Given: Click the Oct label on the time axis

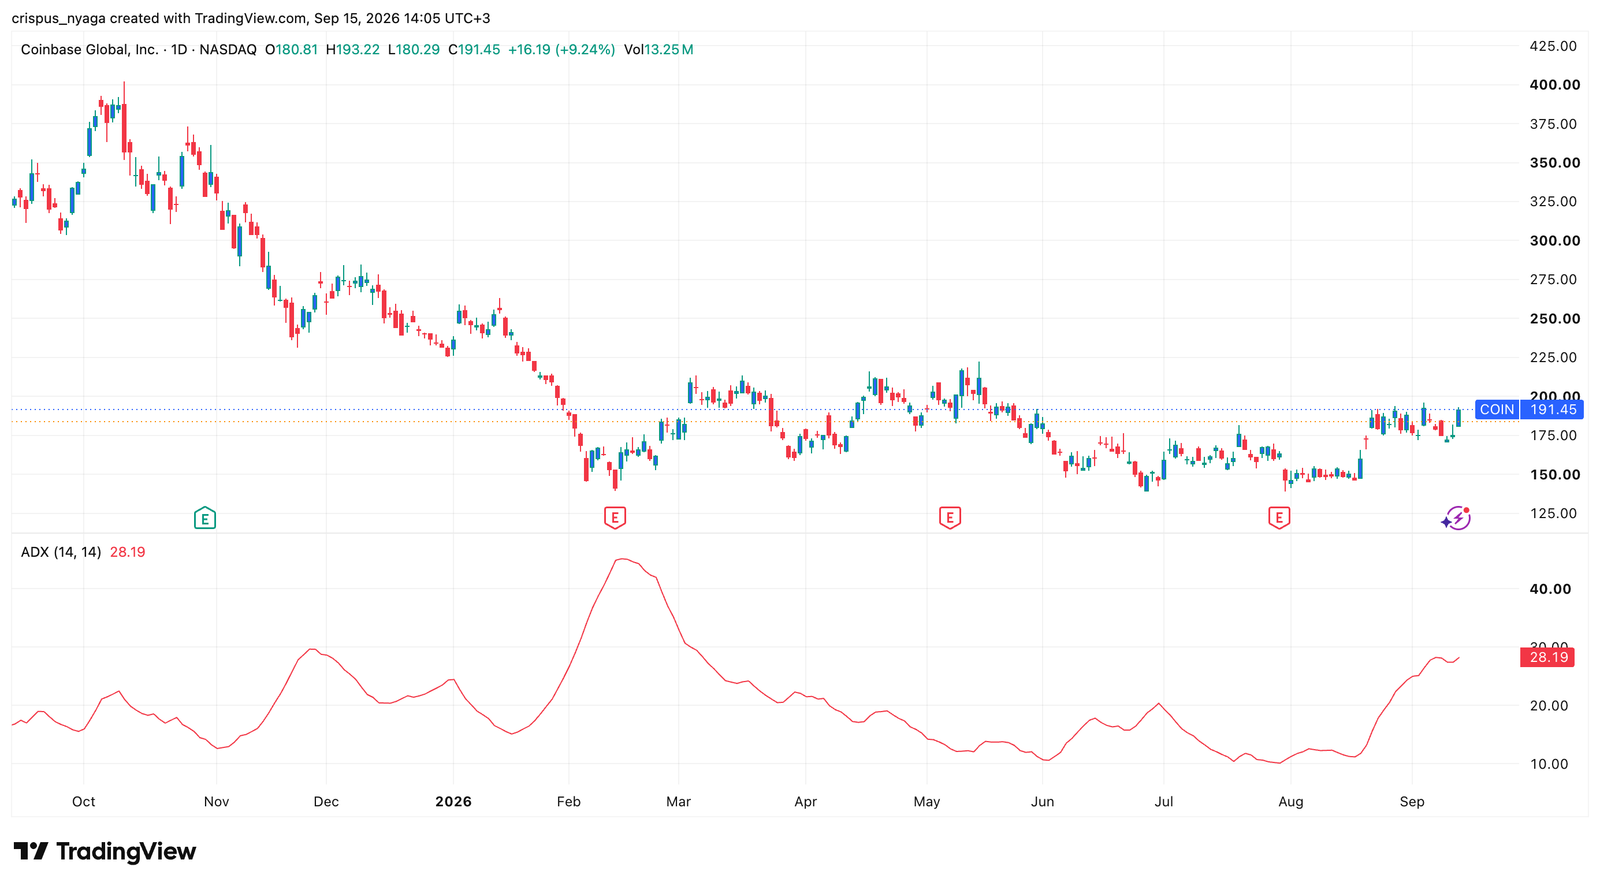Looking at the screenshot, I should coord(84,802).
